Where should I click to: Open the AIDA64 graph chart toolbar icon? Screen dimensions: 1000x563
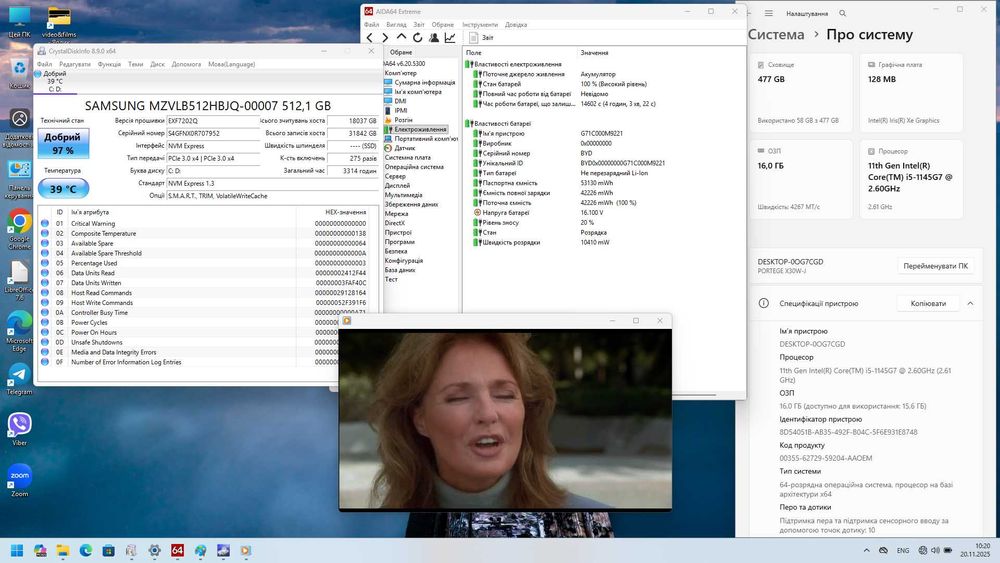coord(450,38)
